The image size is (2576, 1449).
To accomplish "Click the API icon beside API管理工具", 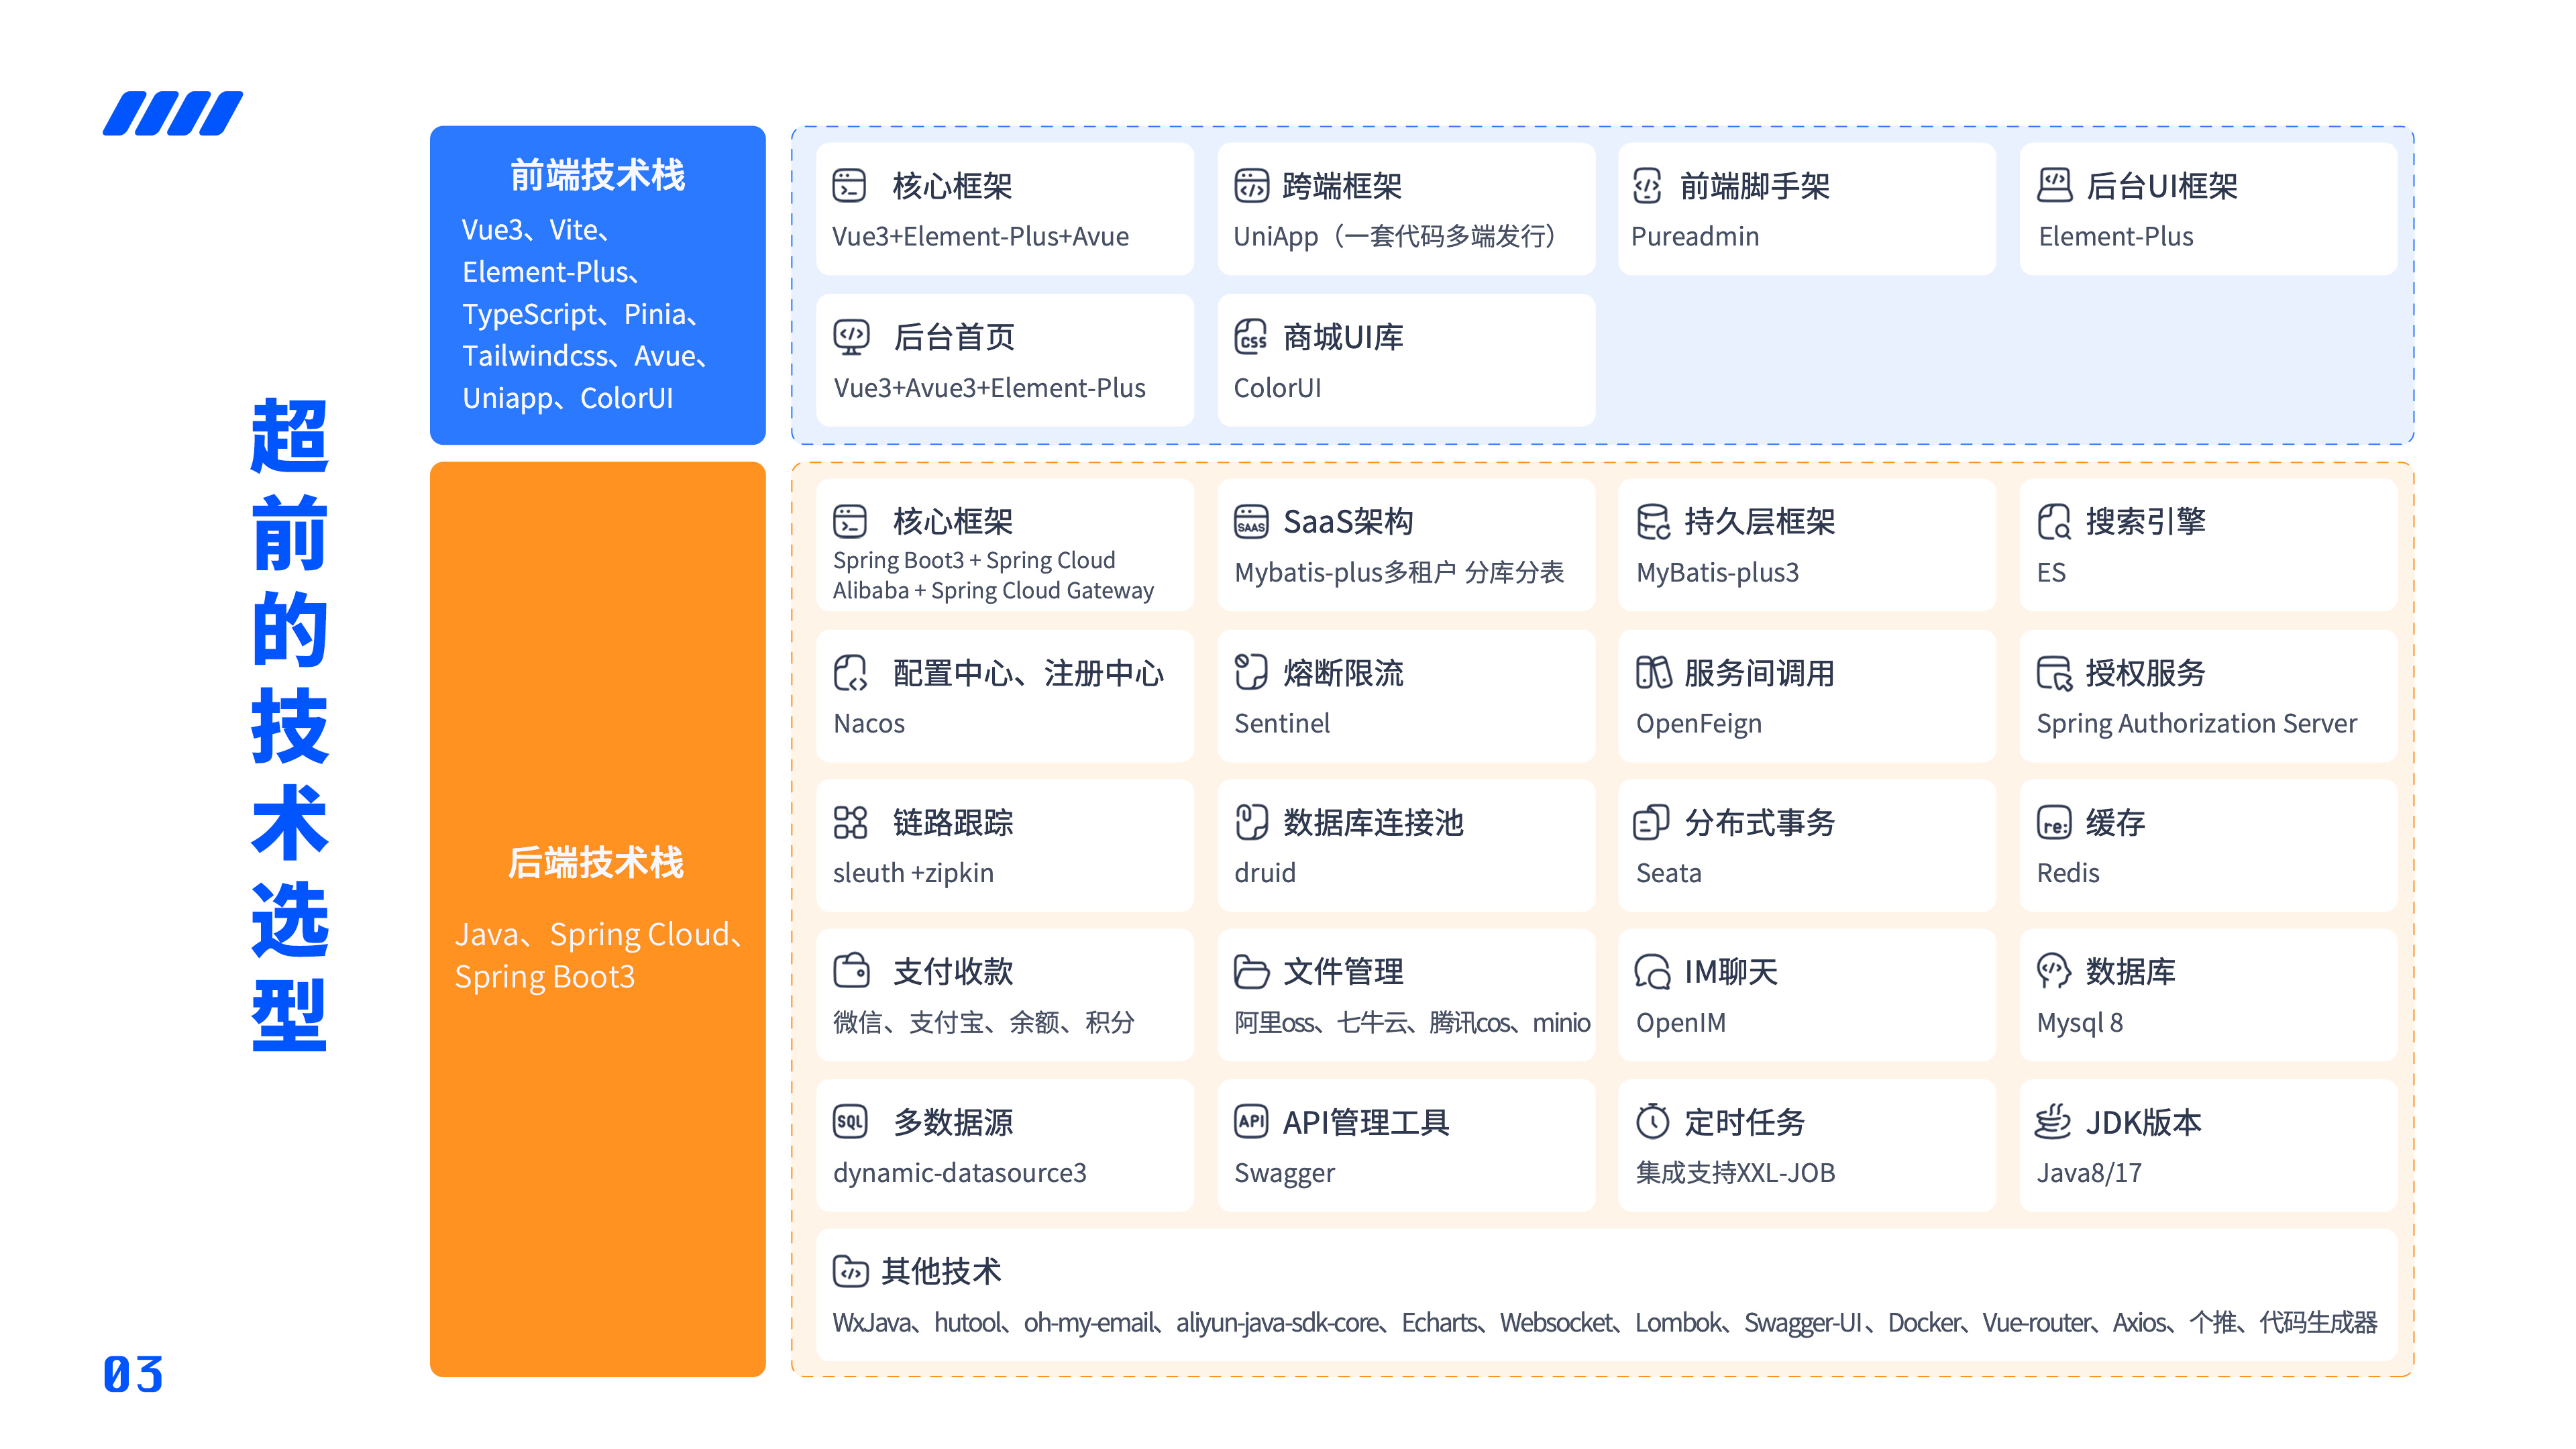I will pyautogui.click(x=1251, y=1121).
